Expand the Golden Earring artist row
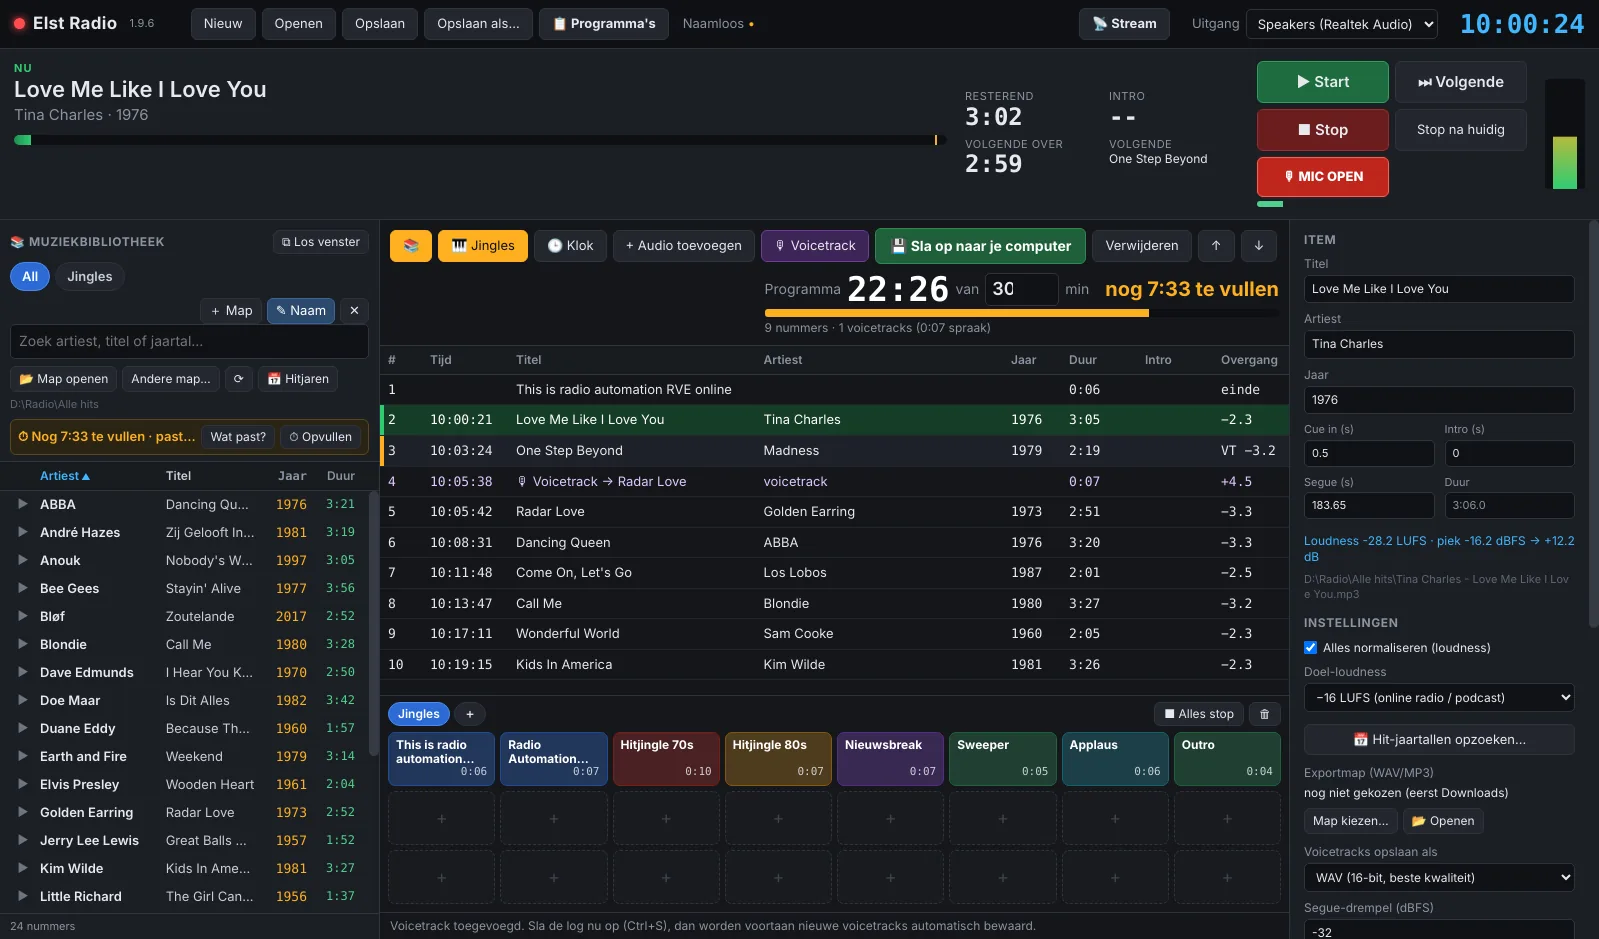The width and height of the screenshot is (1599, 939). (22, 813)
